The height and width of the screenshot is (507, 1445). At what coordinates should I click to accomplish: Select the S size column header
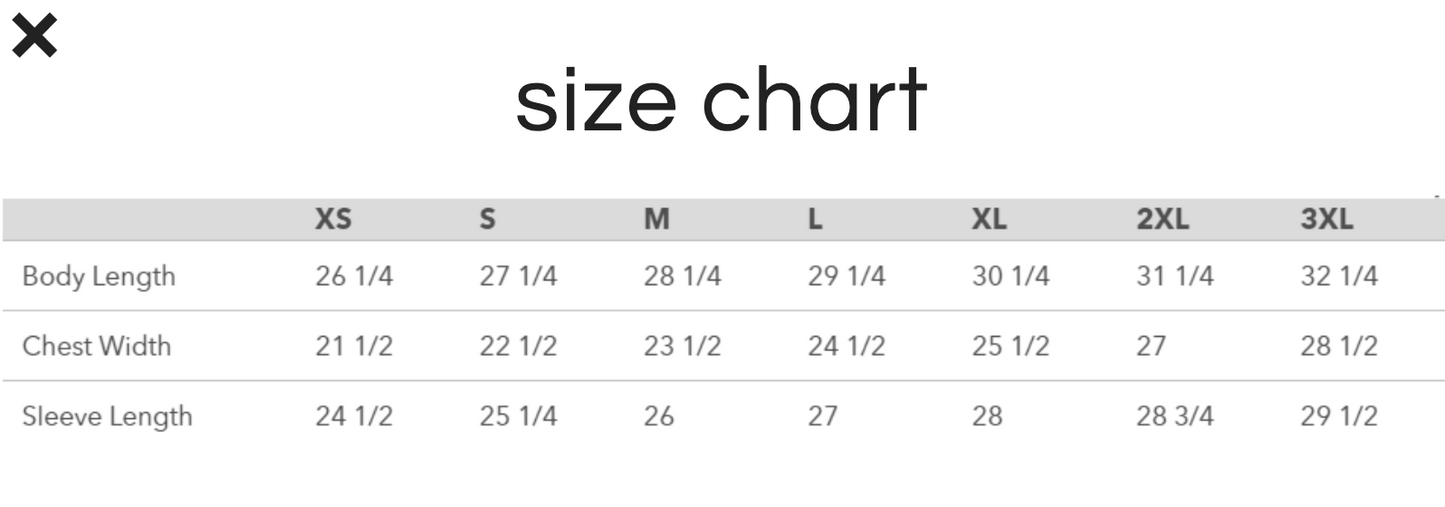[x=487, y=220]
